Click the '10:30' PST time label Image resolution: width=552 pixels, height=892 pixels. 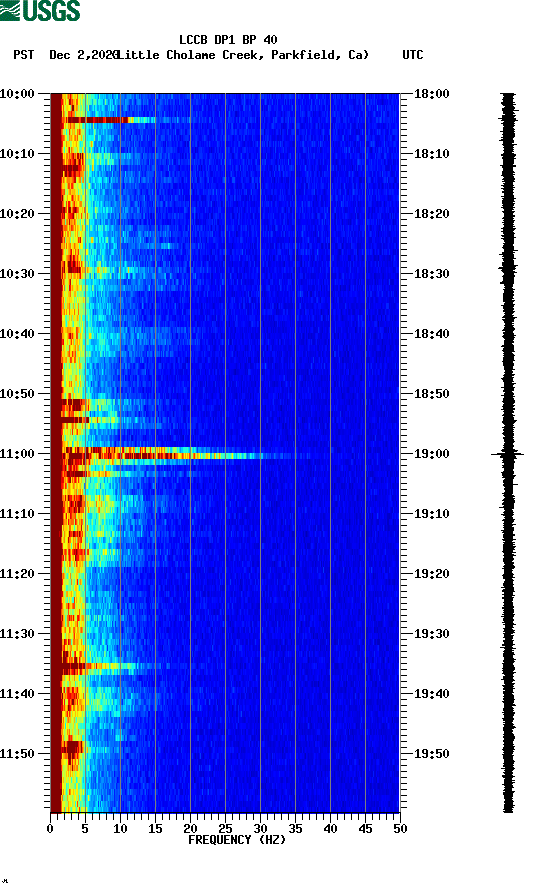17,274
